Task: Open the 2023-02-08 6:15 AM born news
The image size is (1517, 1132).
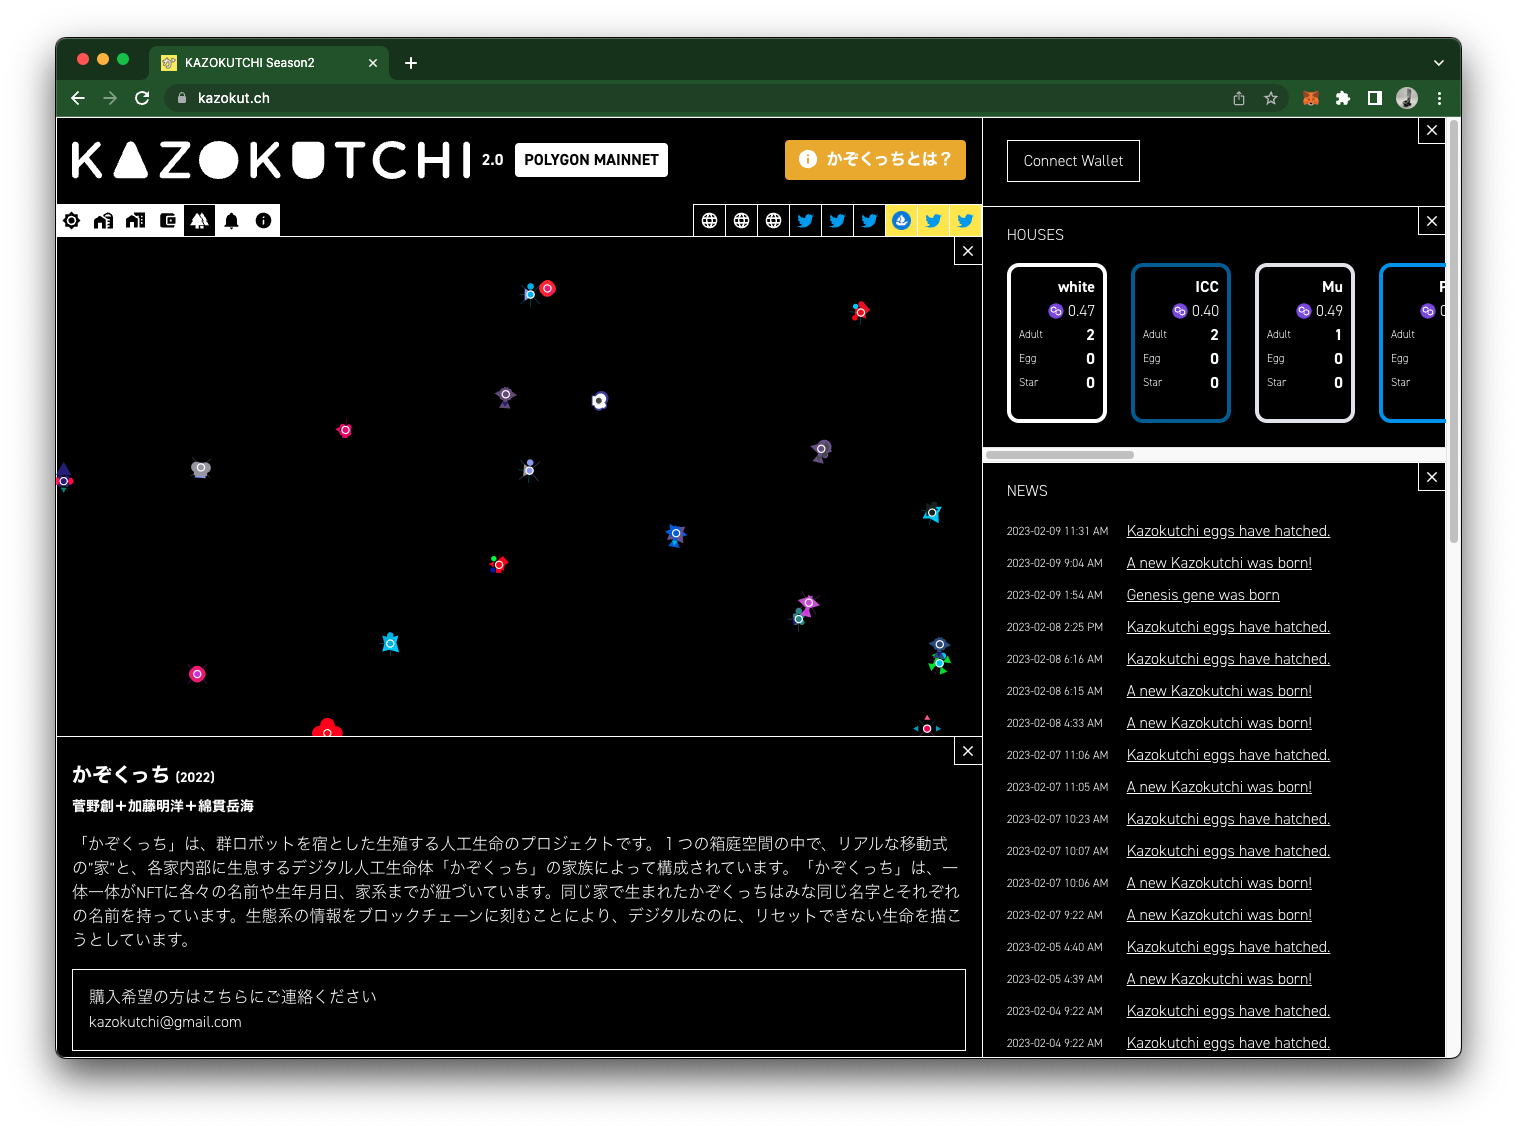Action: 1219,691
